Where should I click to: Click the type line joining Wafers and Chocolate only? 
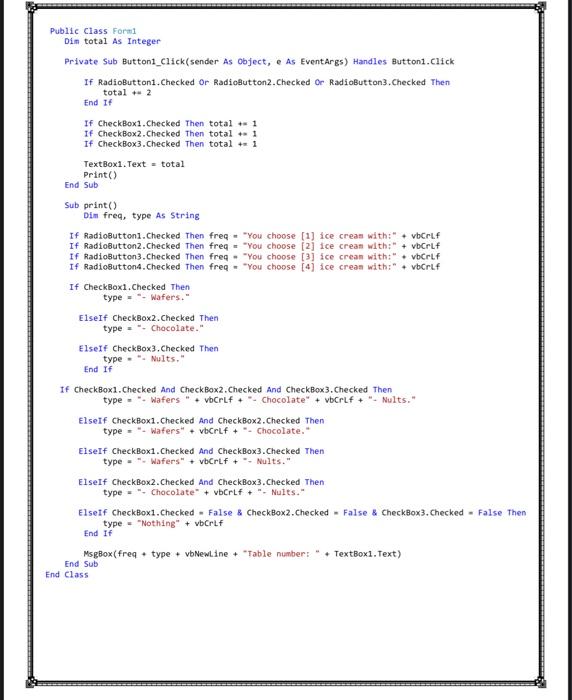tap(206, 431)
